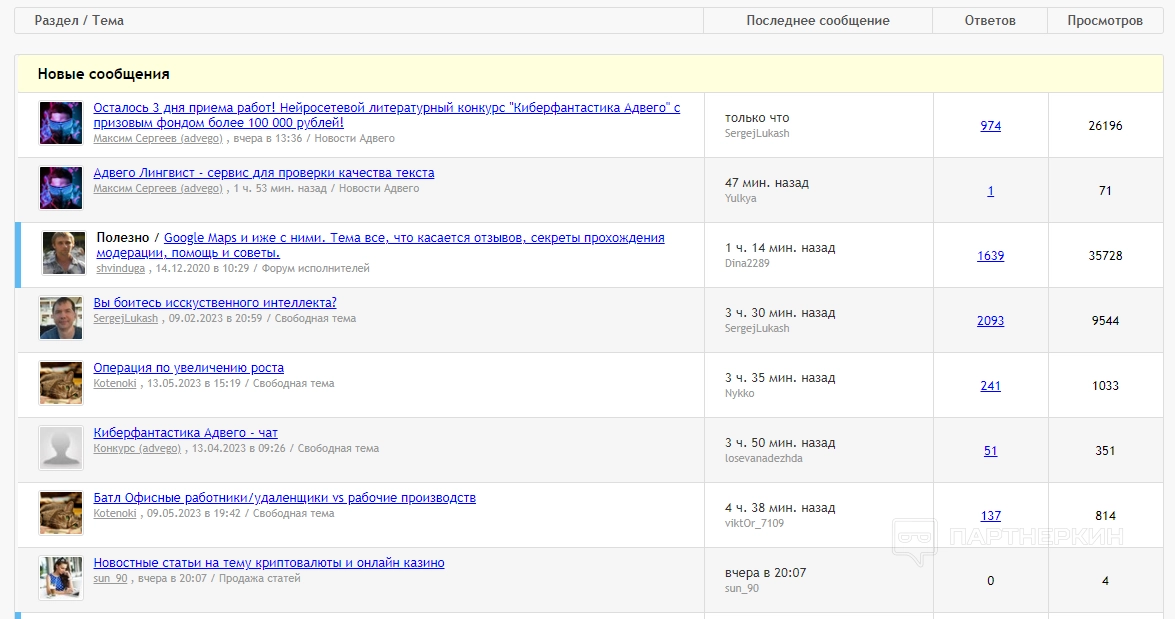
Task: Click cat avatar beside Операция по увеличению роста
Action: [x=60, y=383]
